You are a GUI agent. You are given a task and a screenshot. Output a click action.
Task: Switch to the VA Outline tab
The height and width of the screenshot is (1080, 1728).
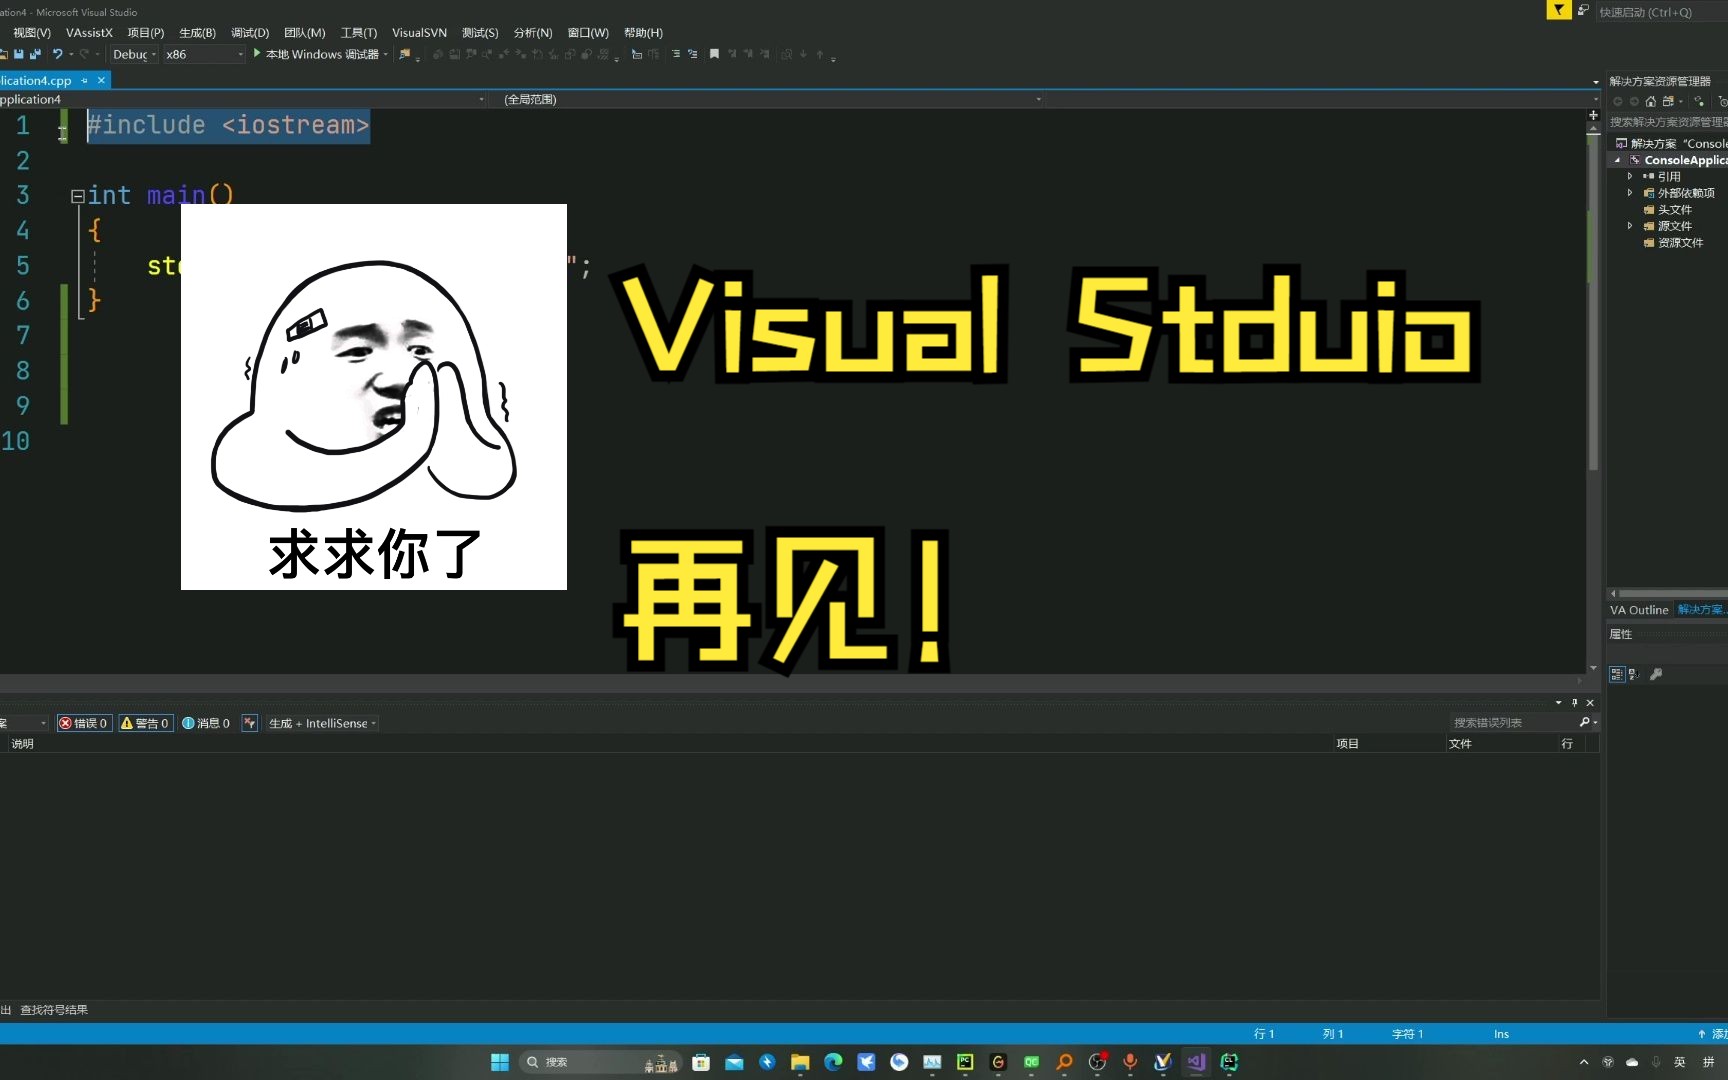[x=1639, y=610]
